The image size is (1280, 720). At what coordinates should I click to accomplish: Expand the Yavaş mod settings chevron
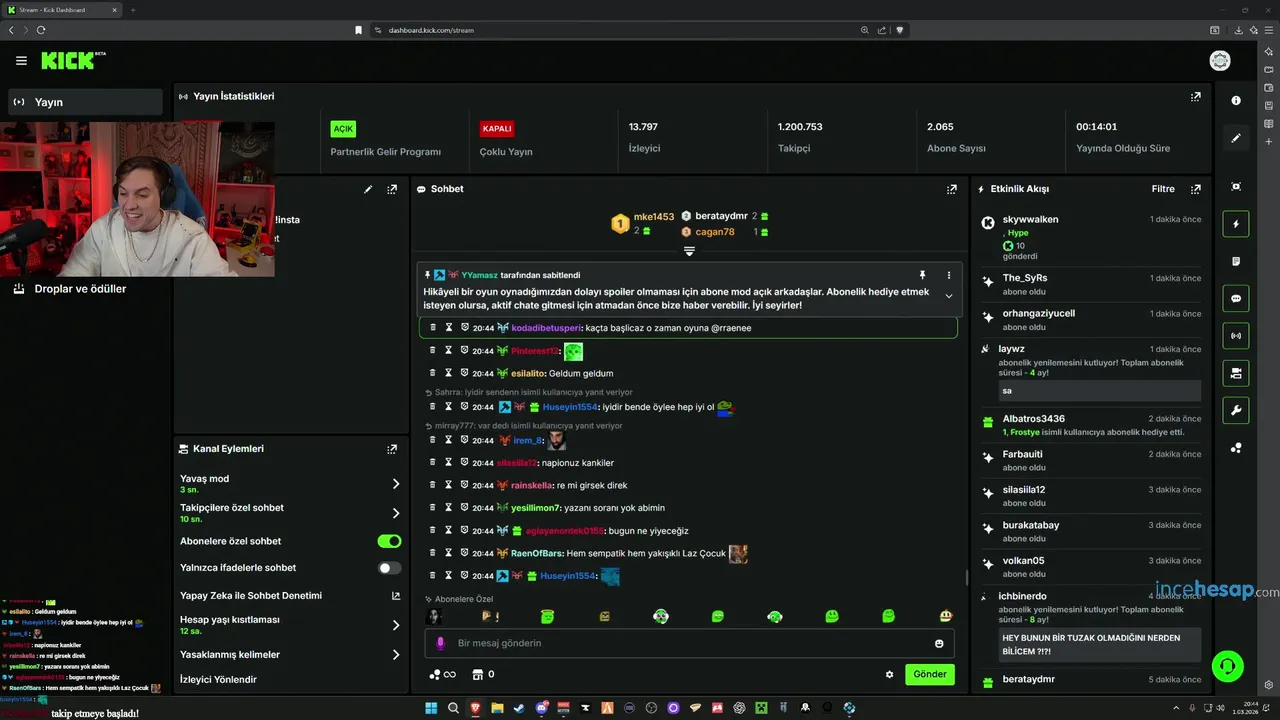tap(396, 484)
